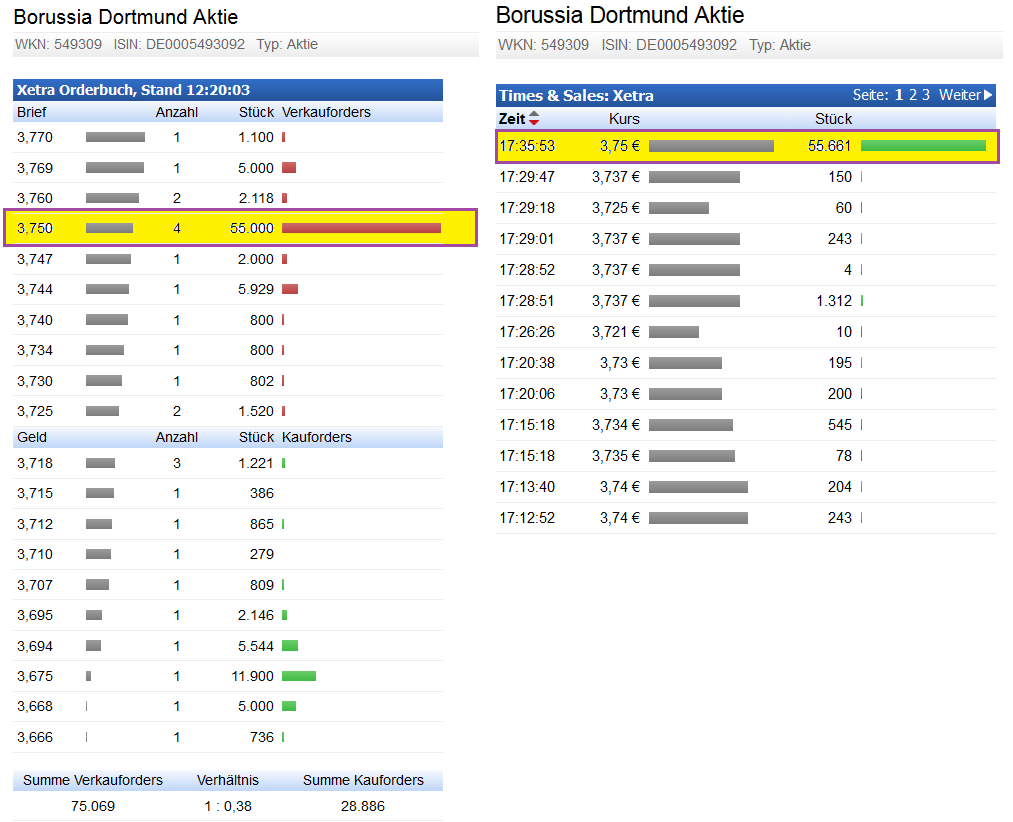Click the 'Verhältnis' label
This screenshot has width=1013, height=822.
coord(228,780)
